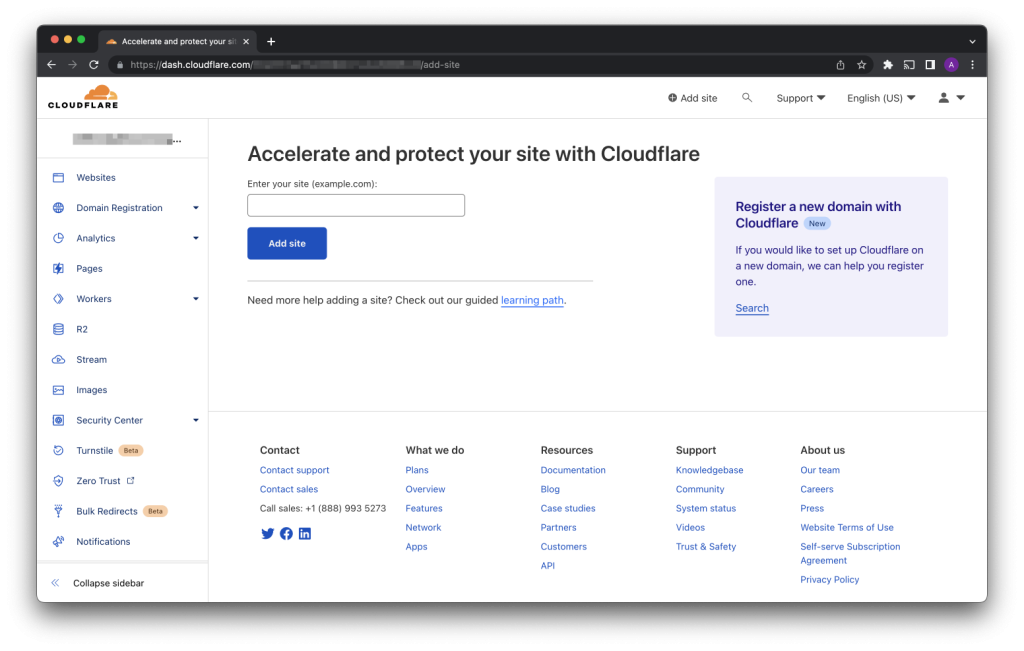
Task: Open the English (US) language dropdown
Action: [880, 98]
